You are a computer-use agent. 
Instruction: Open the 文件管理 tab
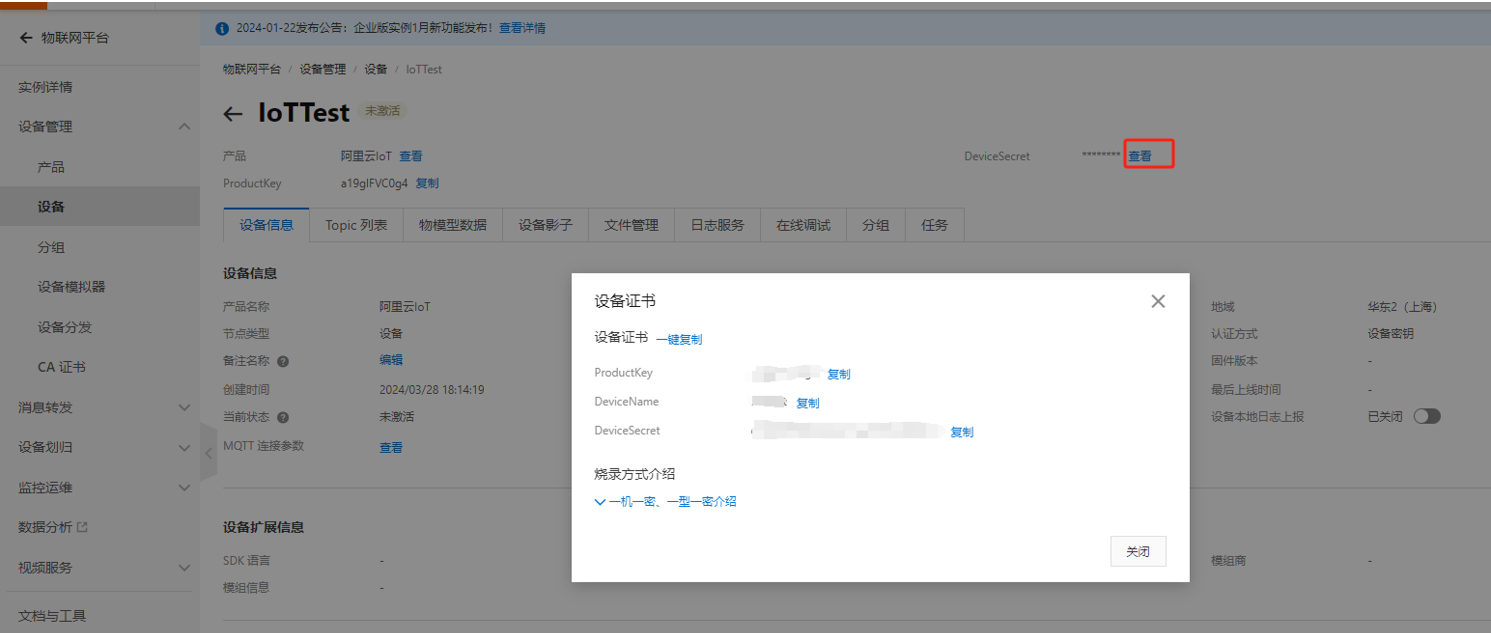click(631, 225)
